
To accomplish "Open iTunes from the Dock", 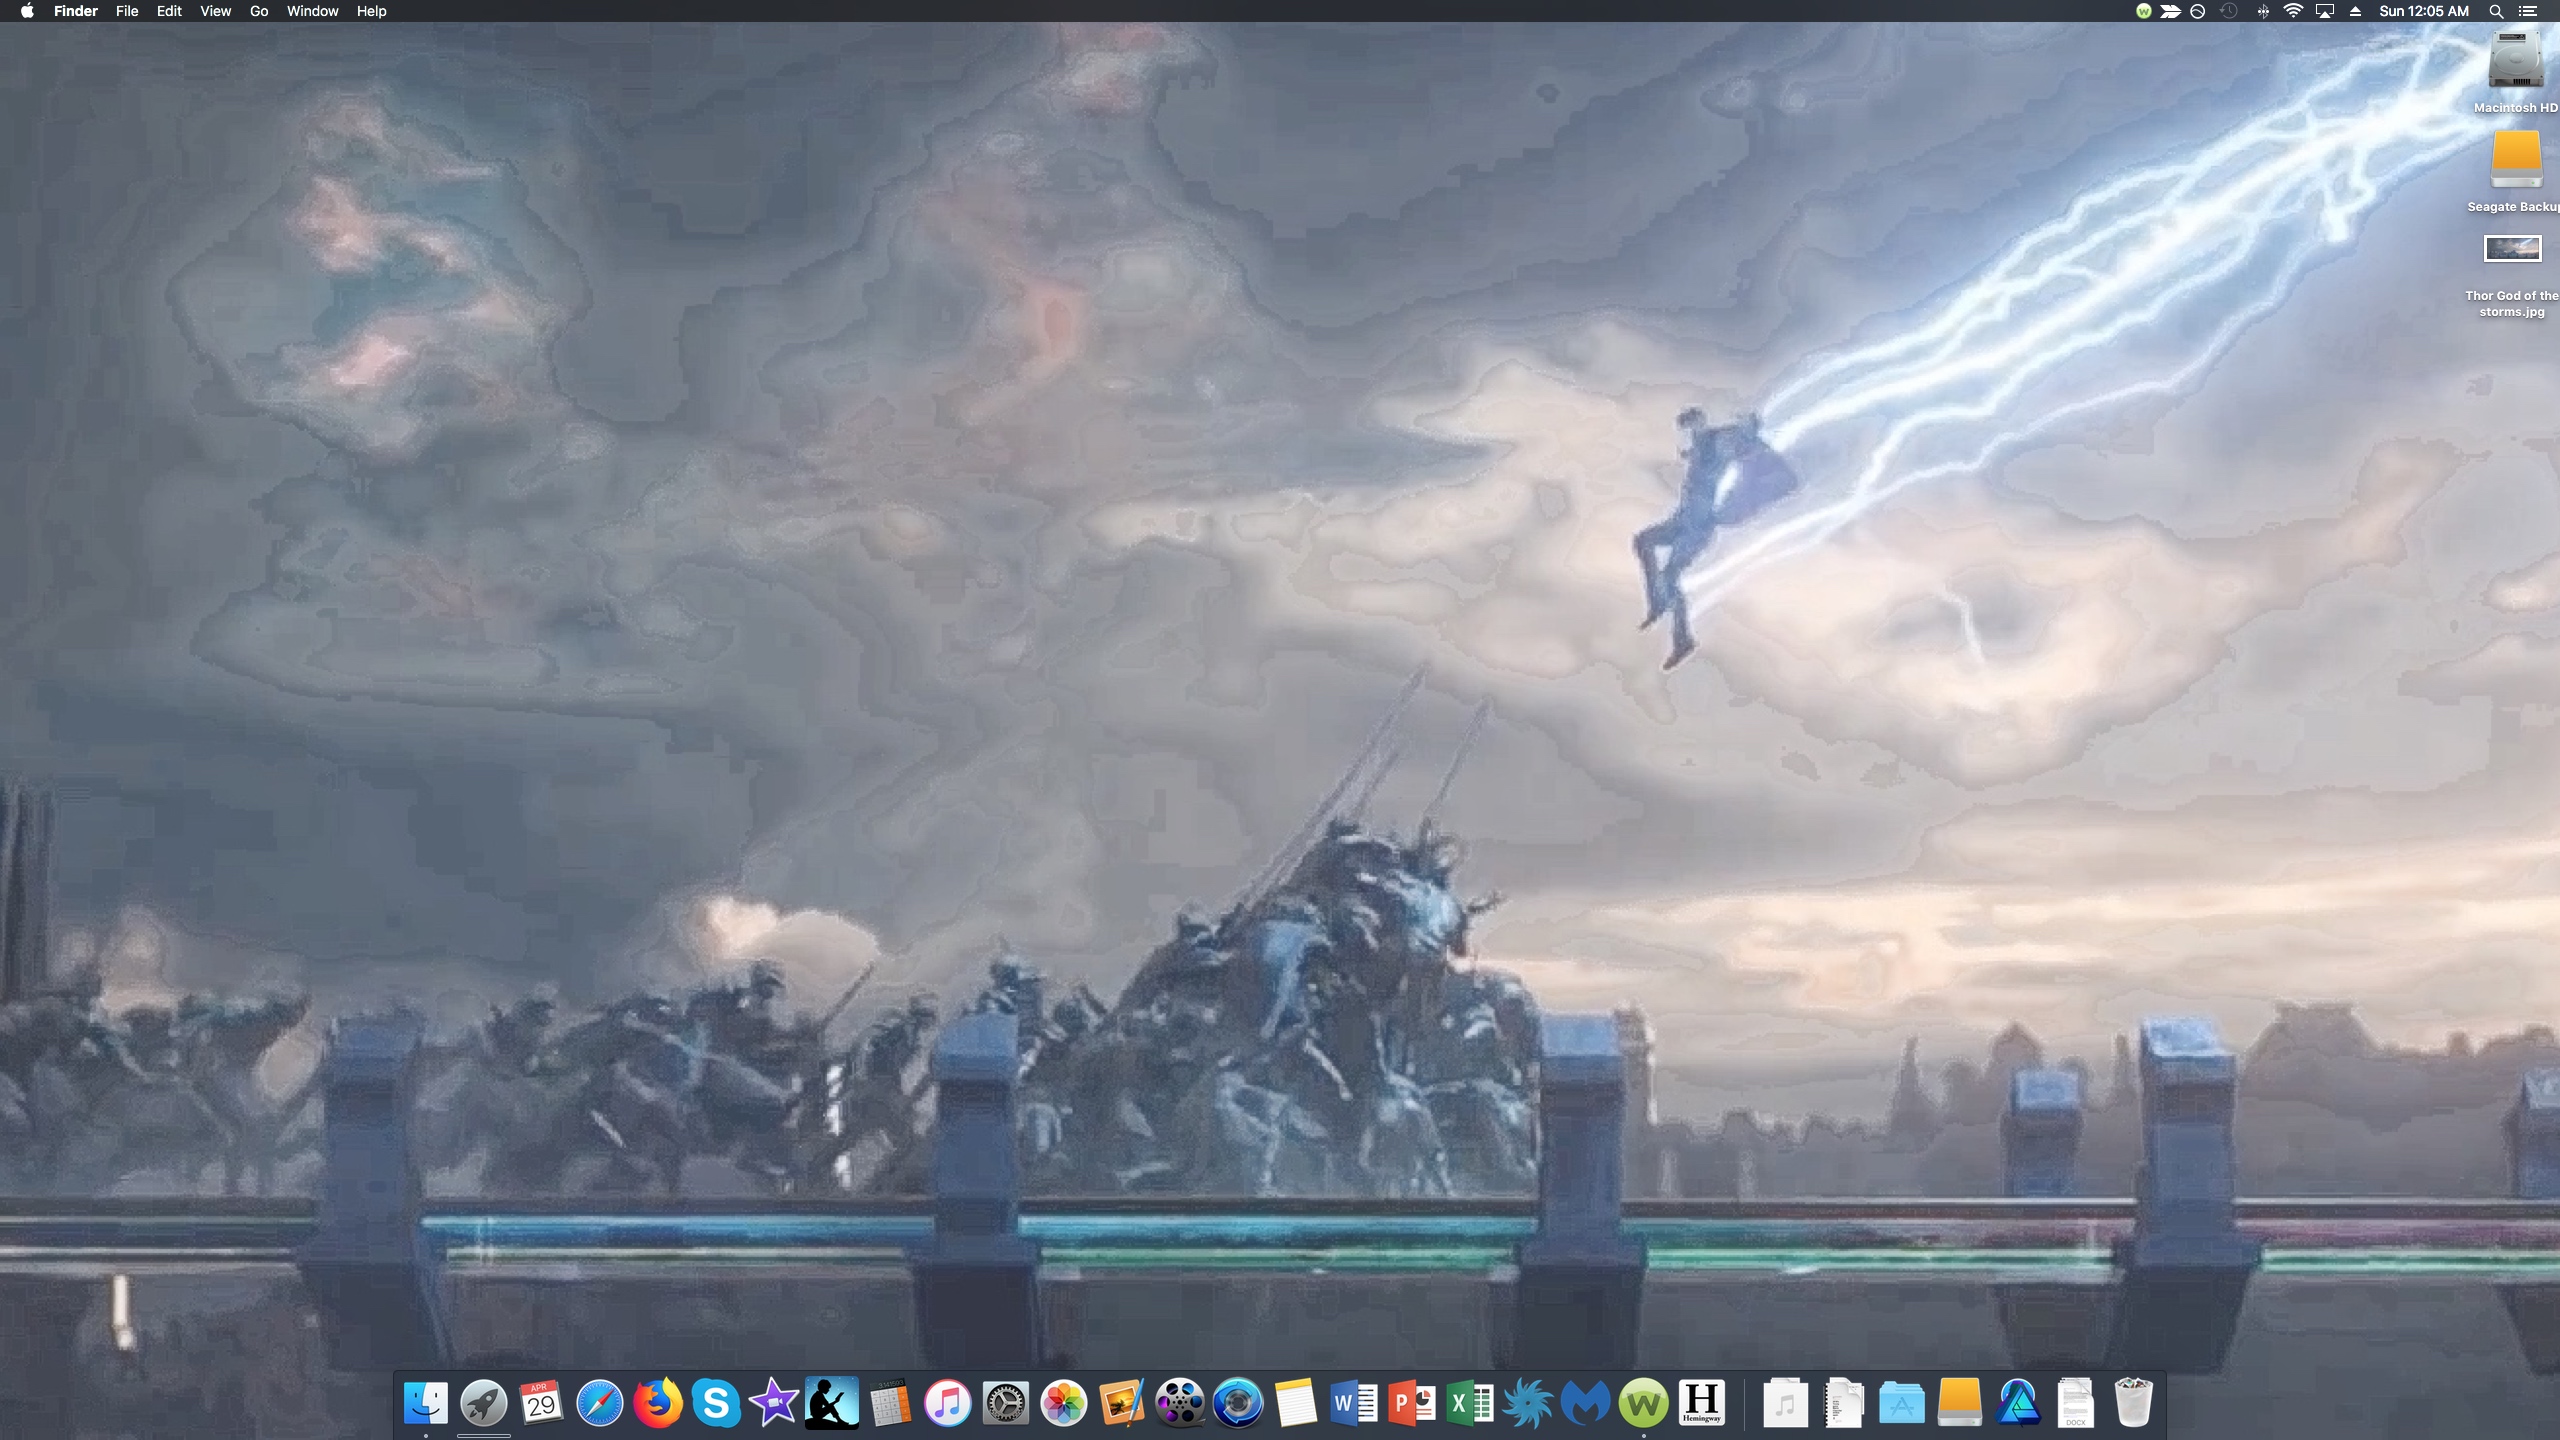I will click(x=948, y=1403).
